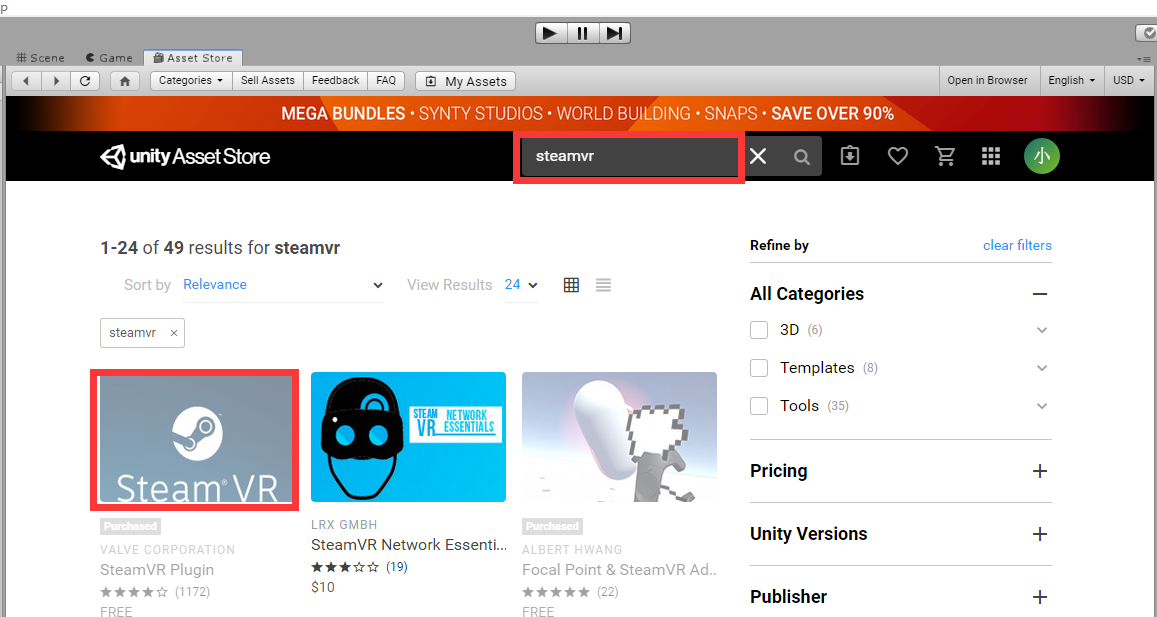Image resolution: width=1157 pixels, height=617 pixels.
Task: Open the Focal Point thumbnail
Action: coord(619,437)
